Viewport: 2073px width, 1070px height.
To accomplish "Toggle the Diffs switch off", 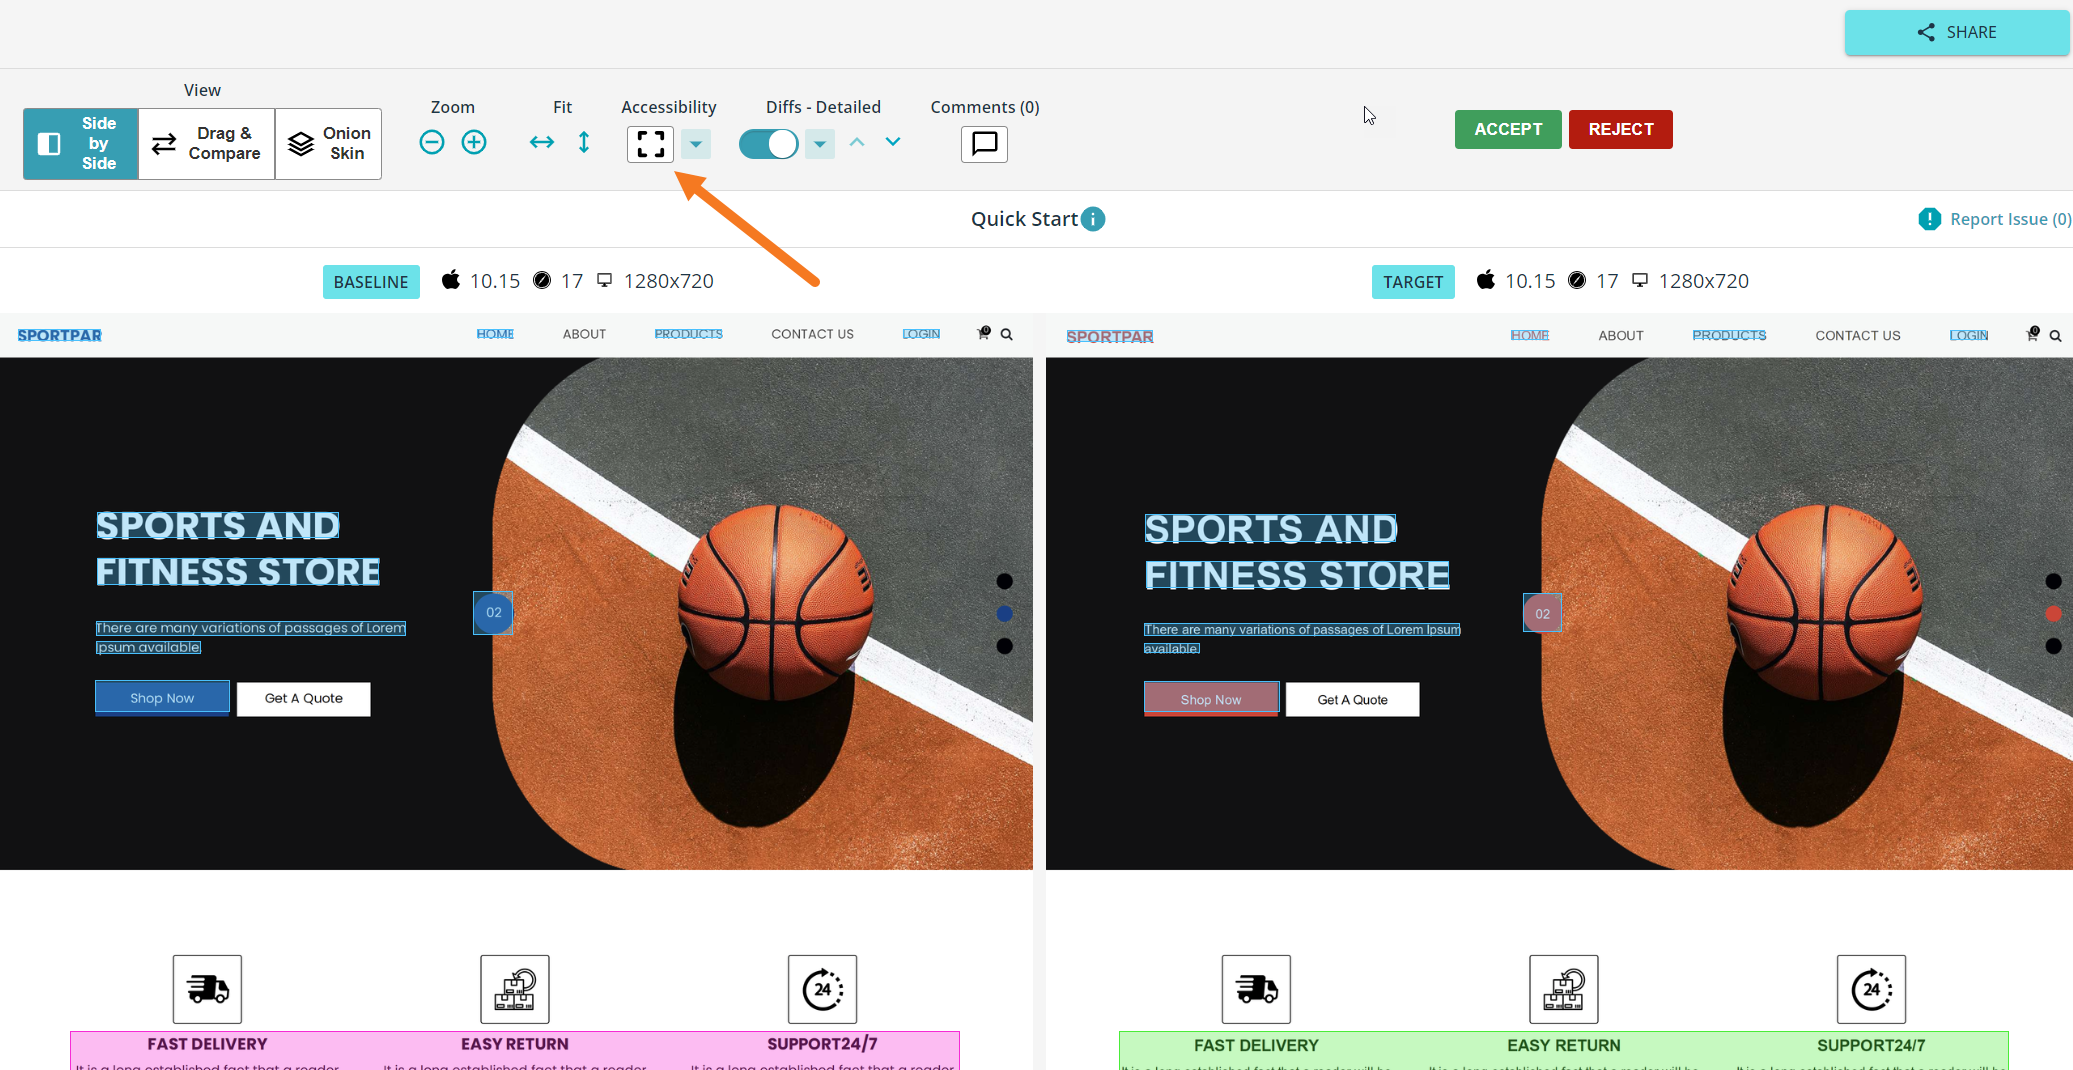I will coord(768,144).
